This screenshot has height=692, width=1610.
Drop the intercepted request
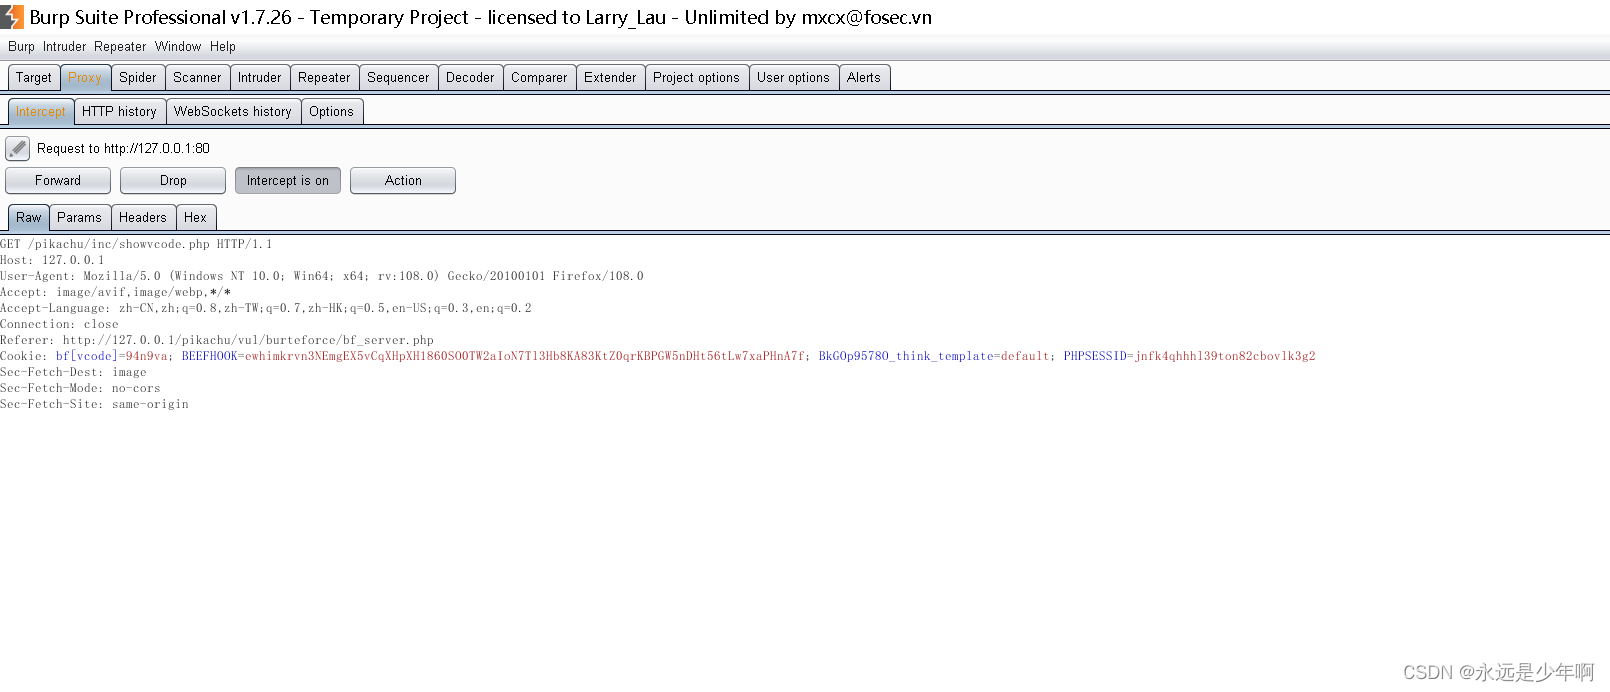point(173,181)
